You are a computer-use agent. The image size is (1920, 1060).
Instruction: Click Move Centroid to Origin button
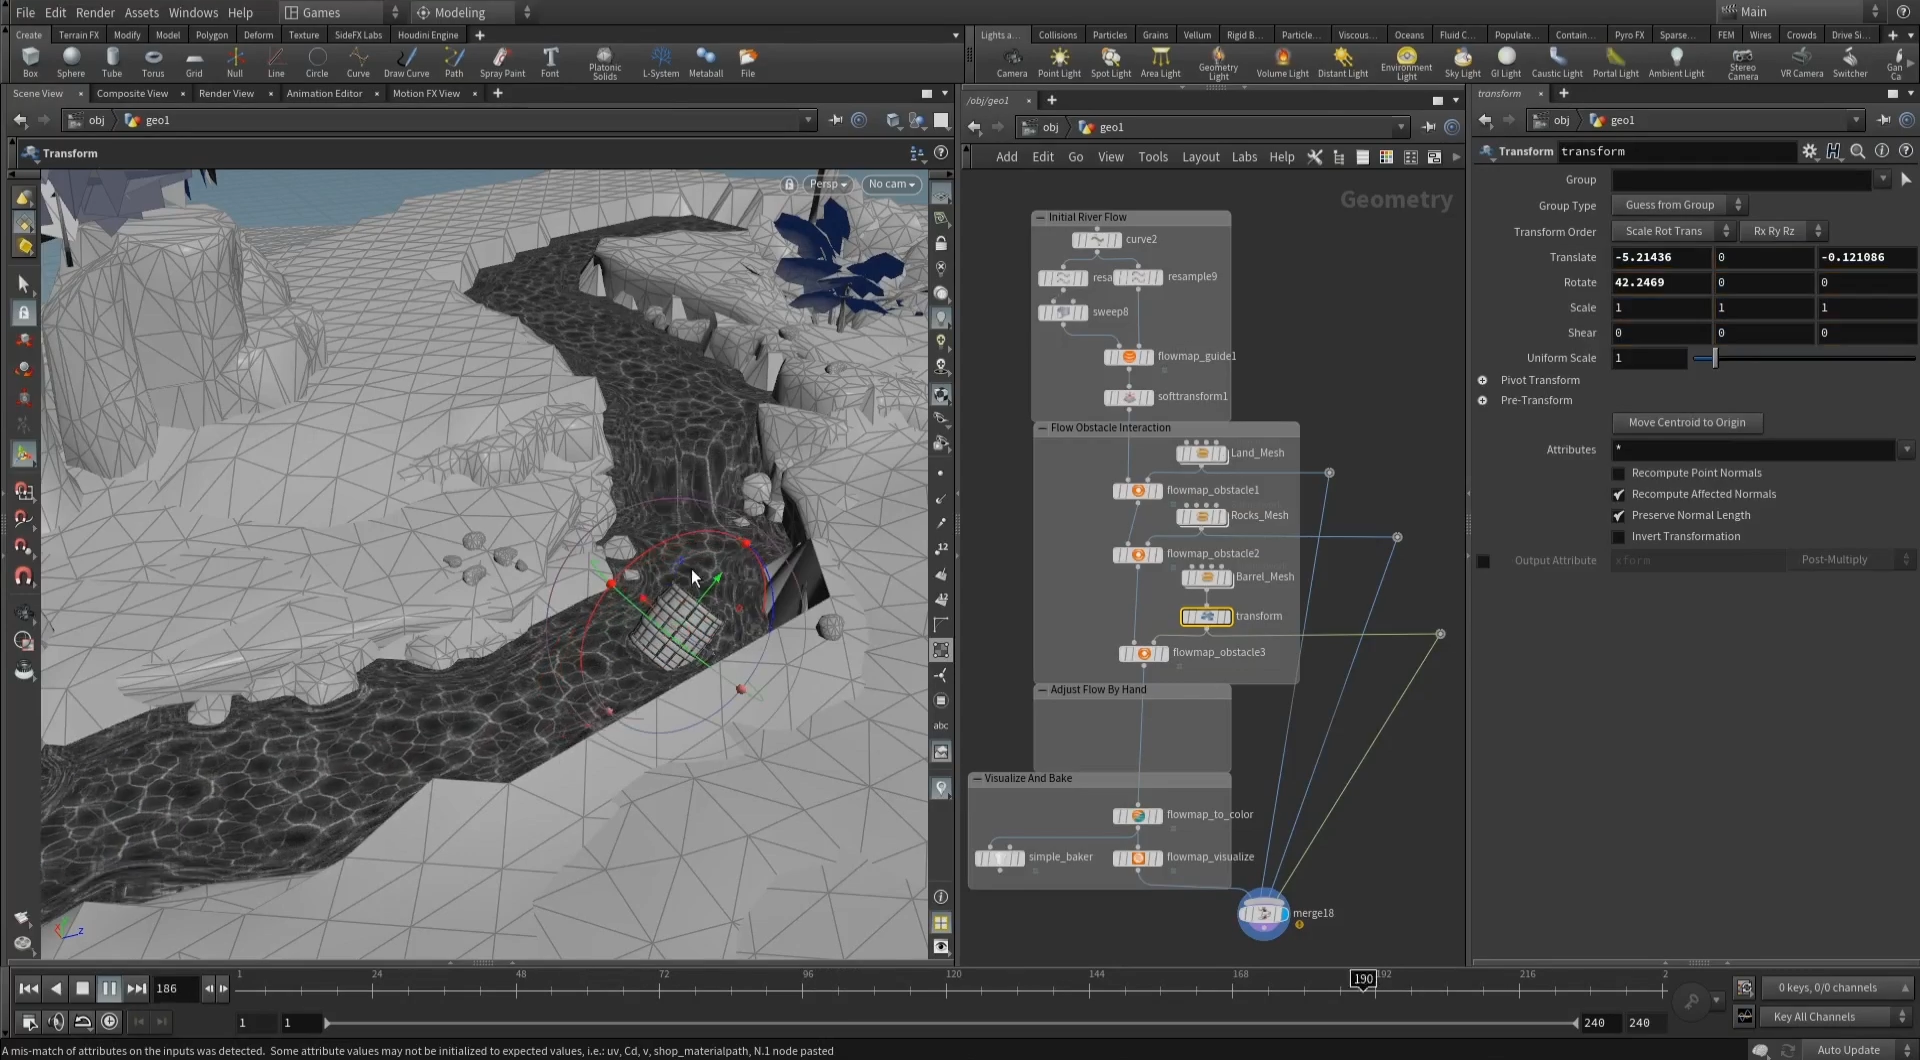1686,423
